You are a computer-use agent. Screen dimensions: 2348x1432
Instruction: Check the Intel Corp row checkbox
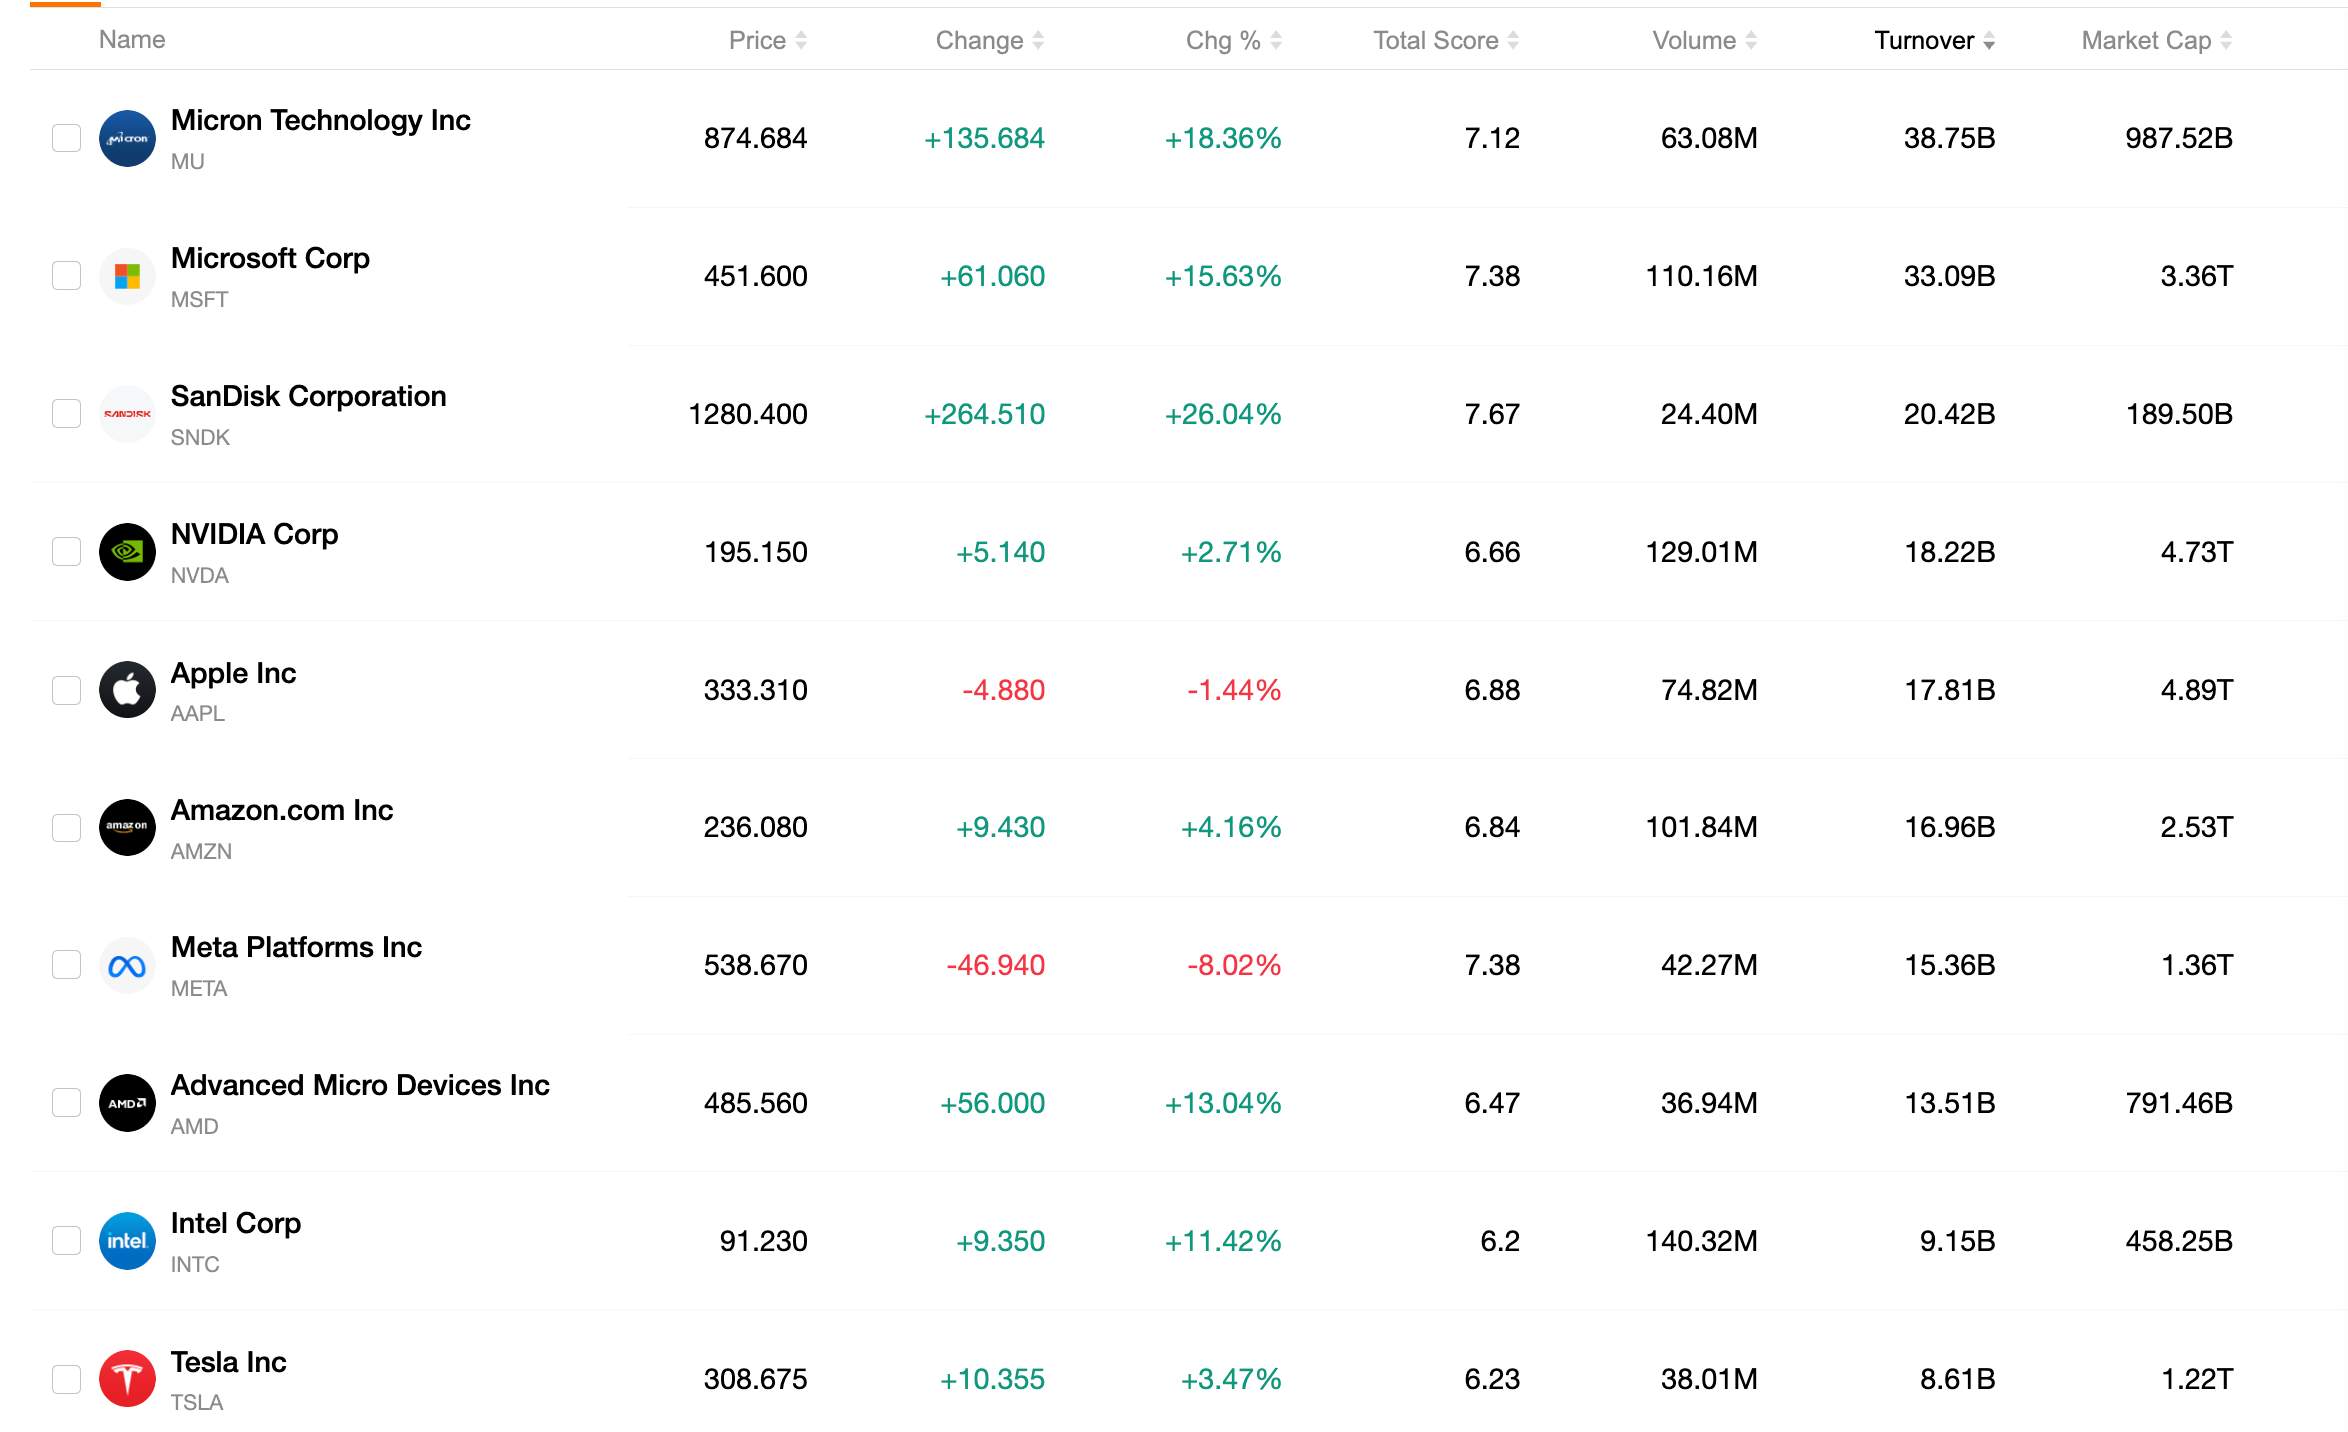(x=66, y=1241)
